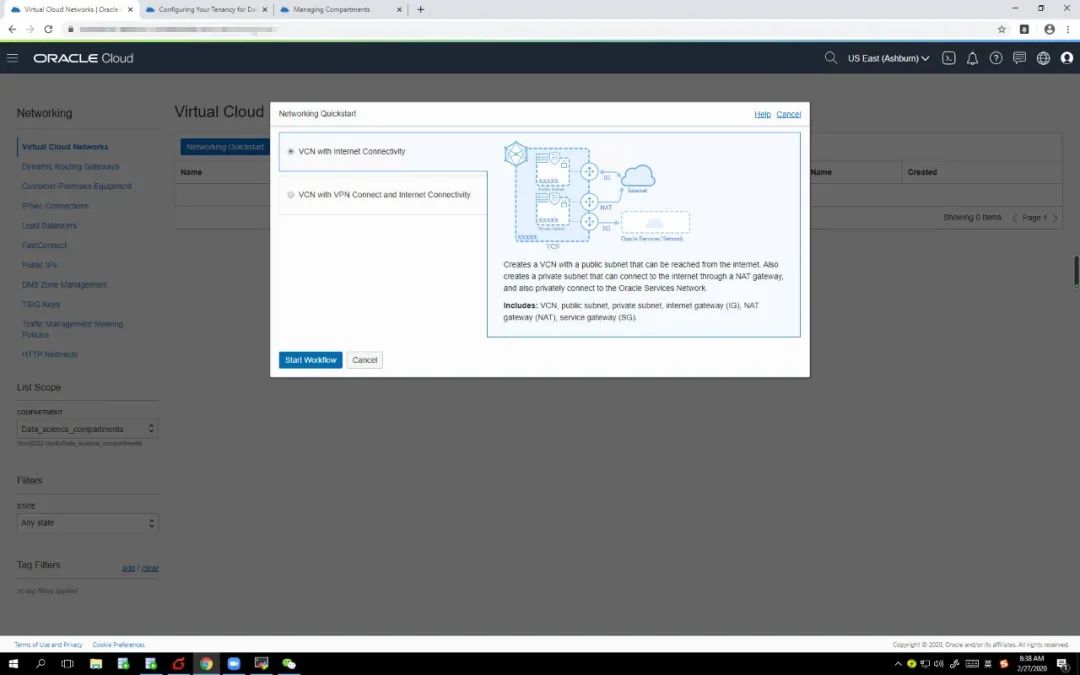Open Windows Task View
Viewport: 1080px width, 675px height.
pyautogui.click(x=68, y=664)
